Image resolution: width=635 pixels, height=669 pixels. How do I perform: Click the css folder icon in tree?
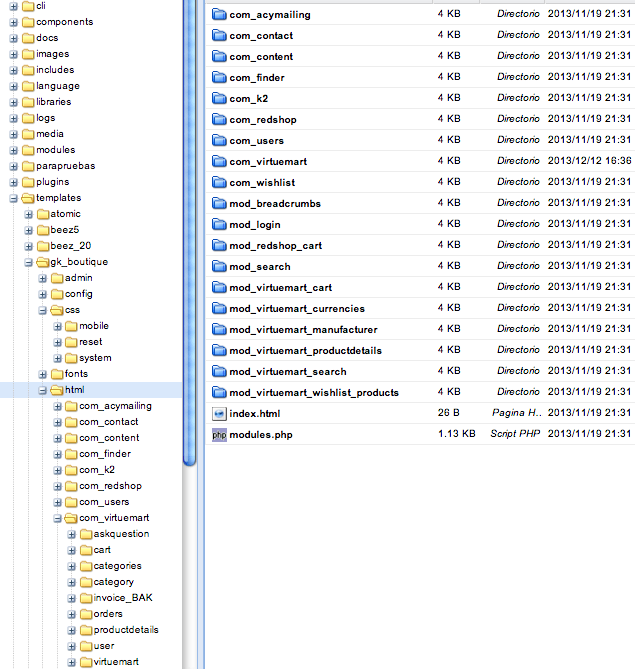57,310
